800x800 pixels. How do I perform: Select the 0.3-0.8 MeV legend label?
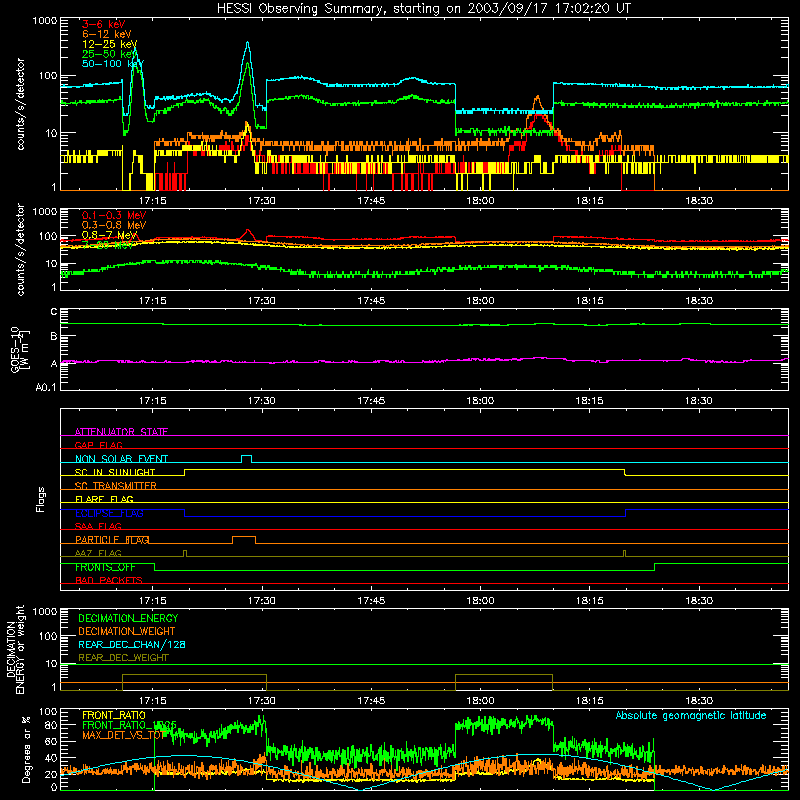click(x=114, y=225)
